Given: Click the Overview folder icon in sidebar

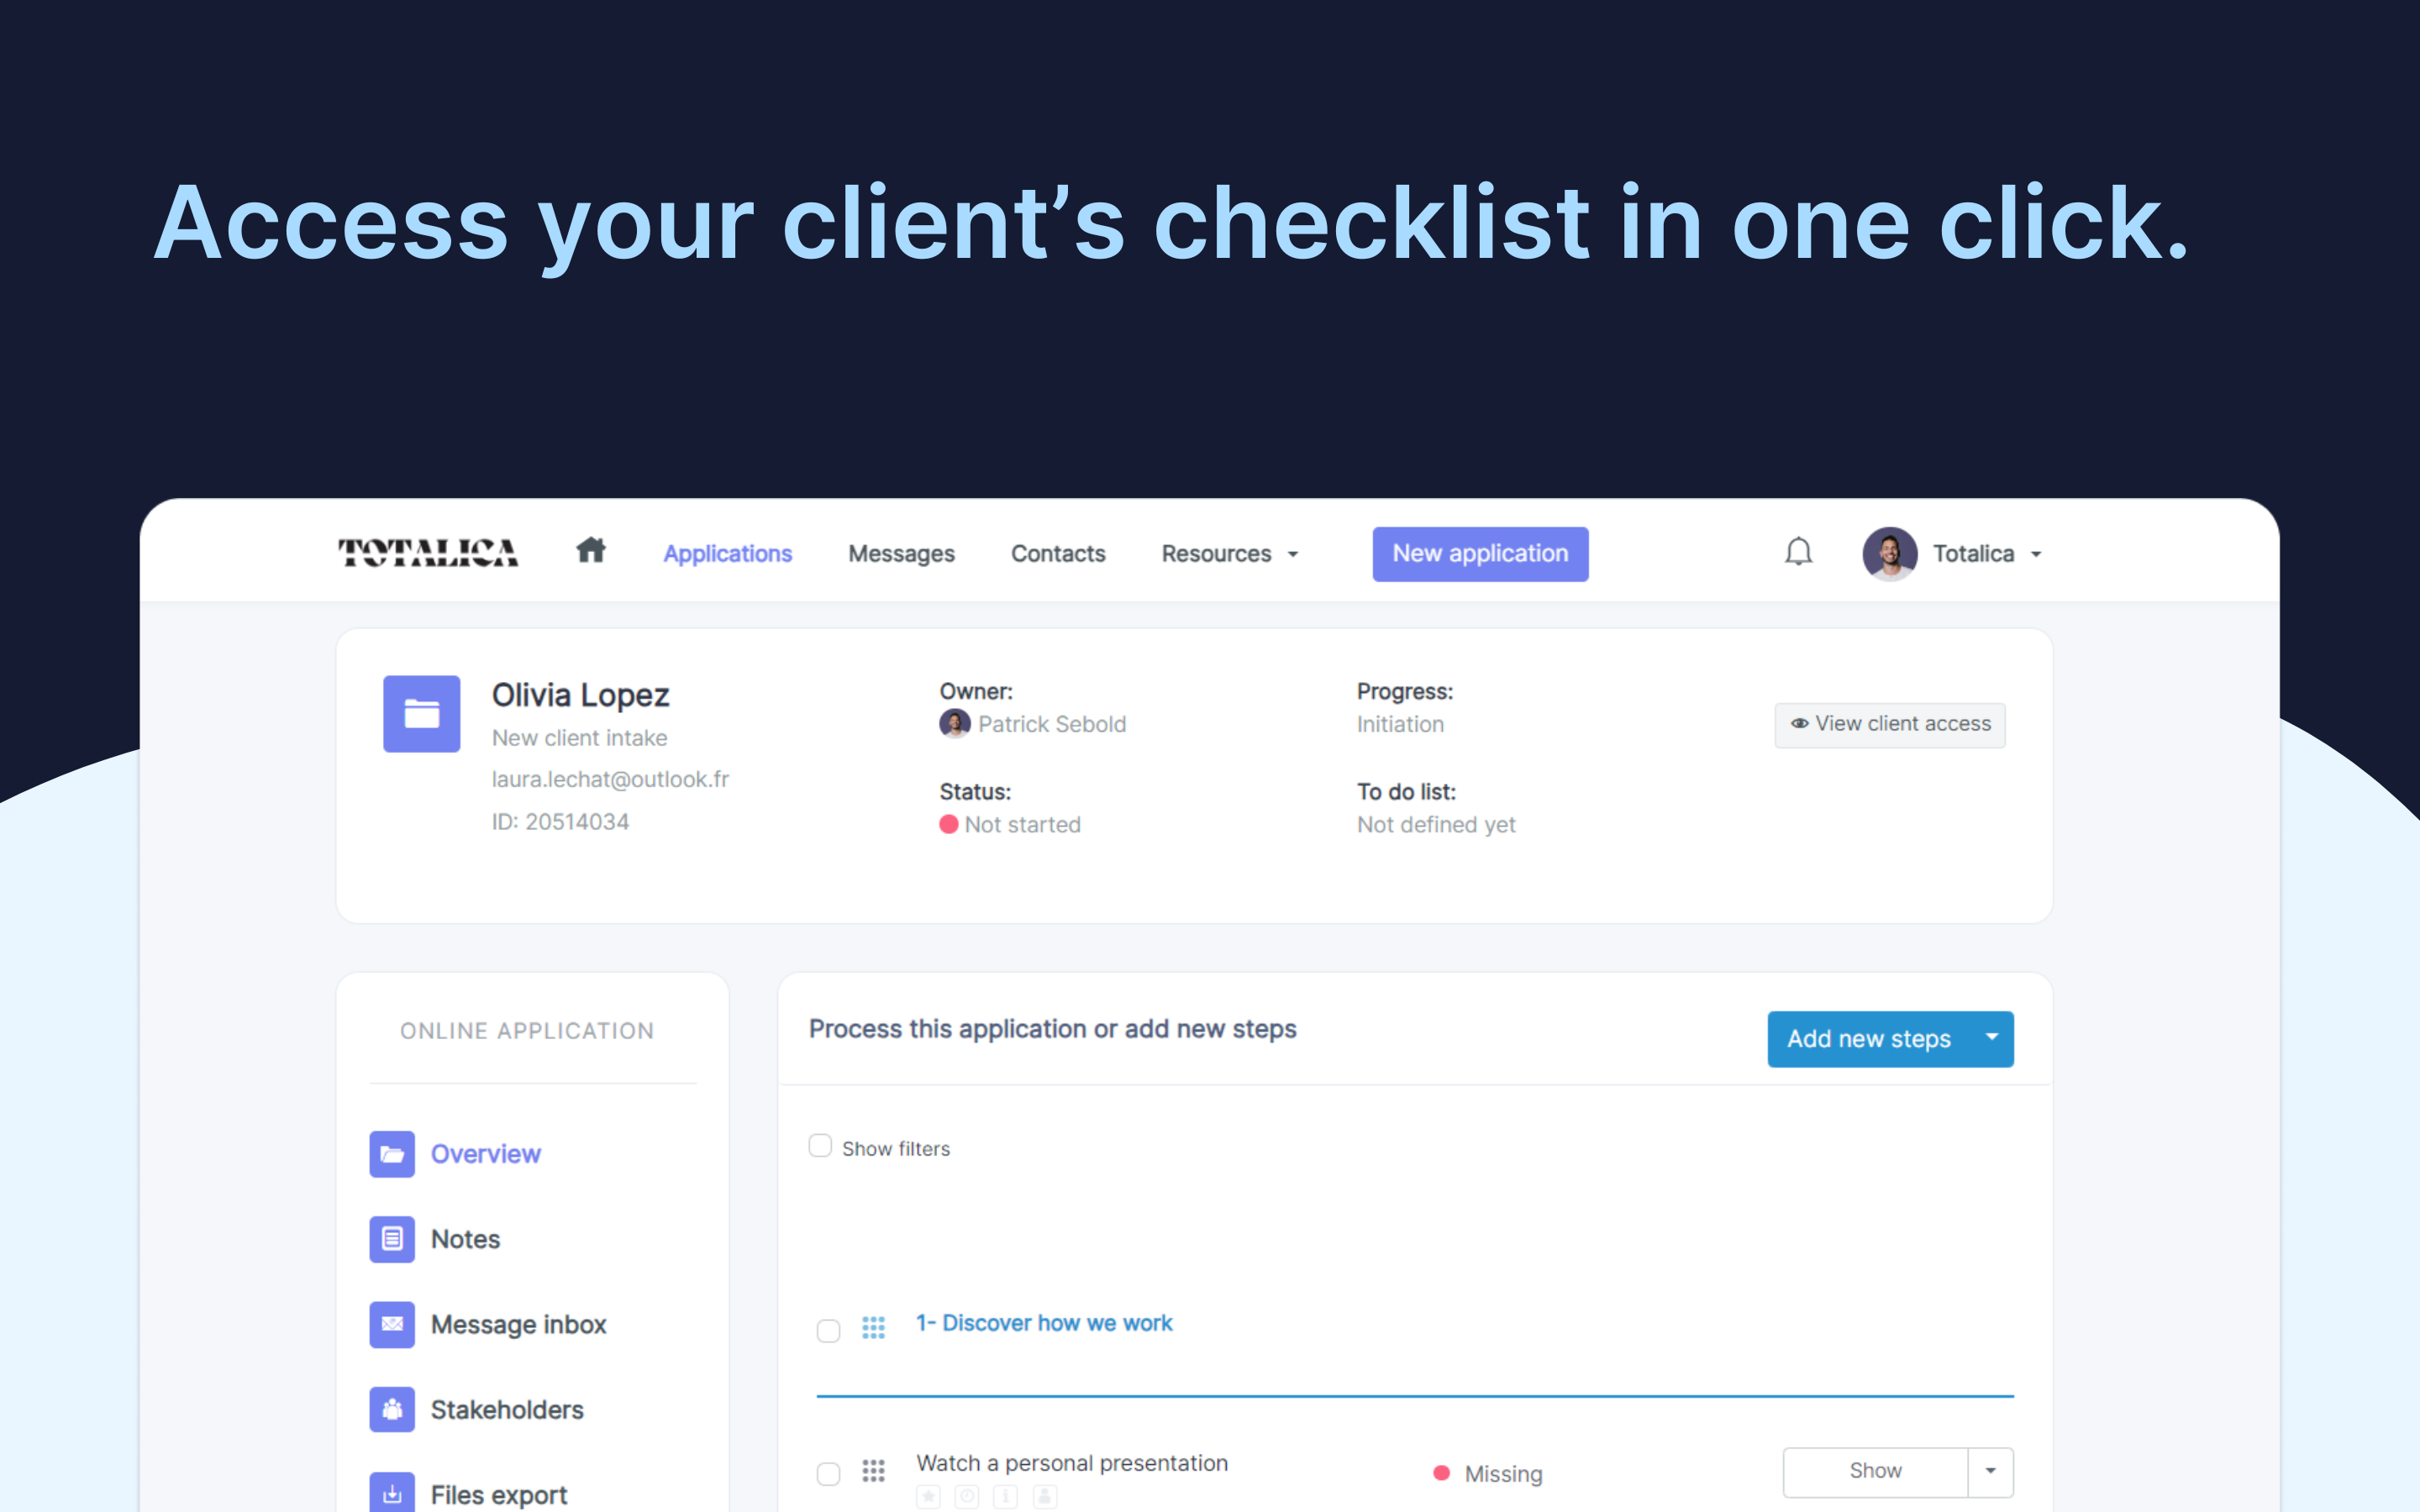Looking at the screenshot, I should (392, 1154).
